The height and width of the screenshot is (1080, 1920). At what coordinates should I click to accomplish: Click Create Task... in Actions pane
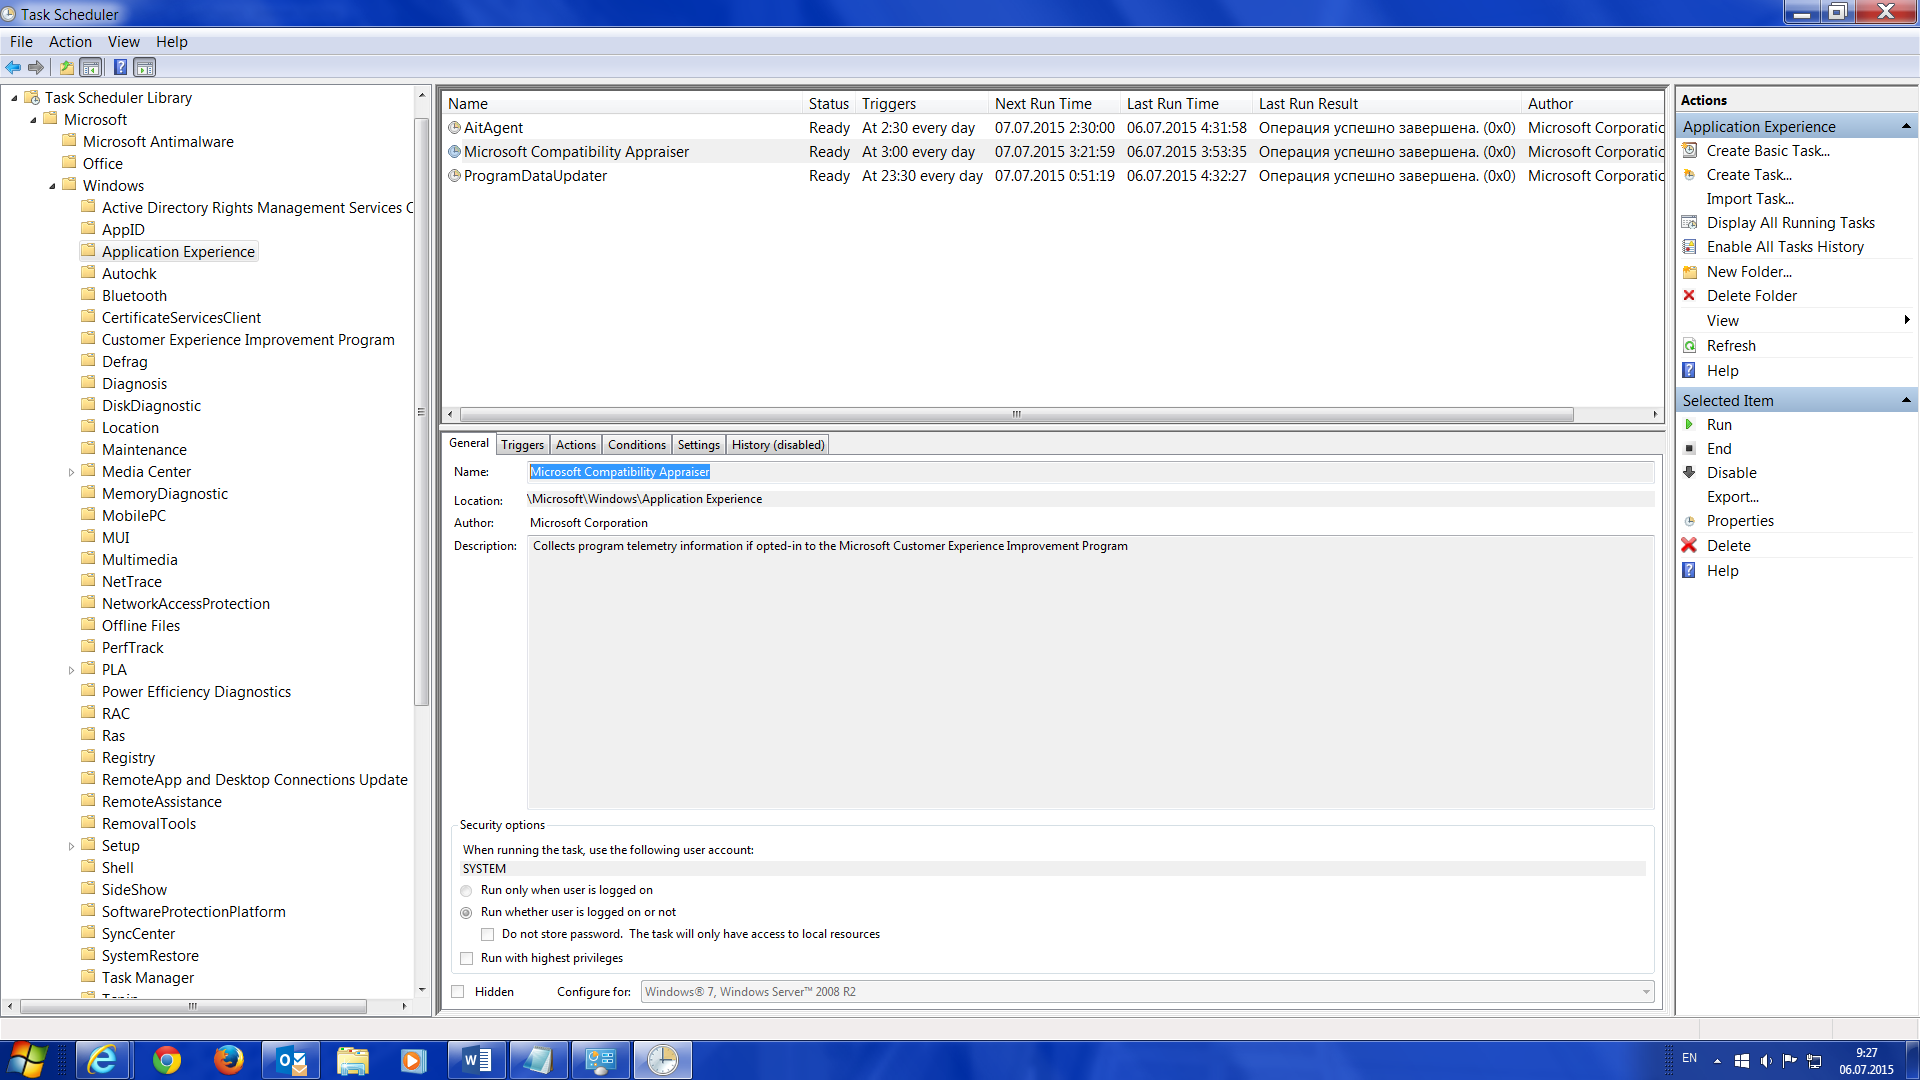click(1748, 174)
